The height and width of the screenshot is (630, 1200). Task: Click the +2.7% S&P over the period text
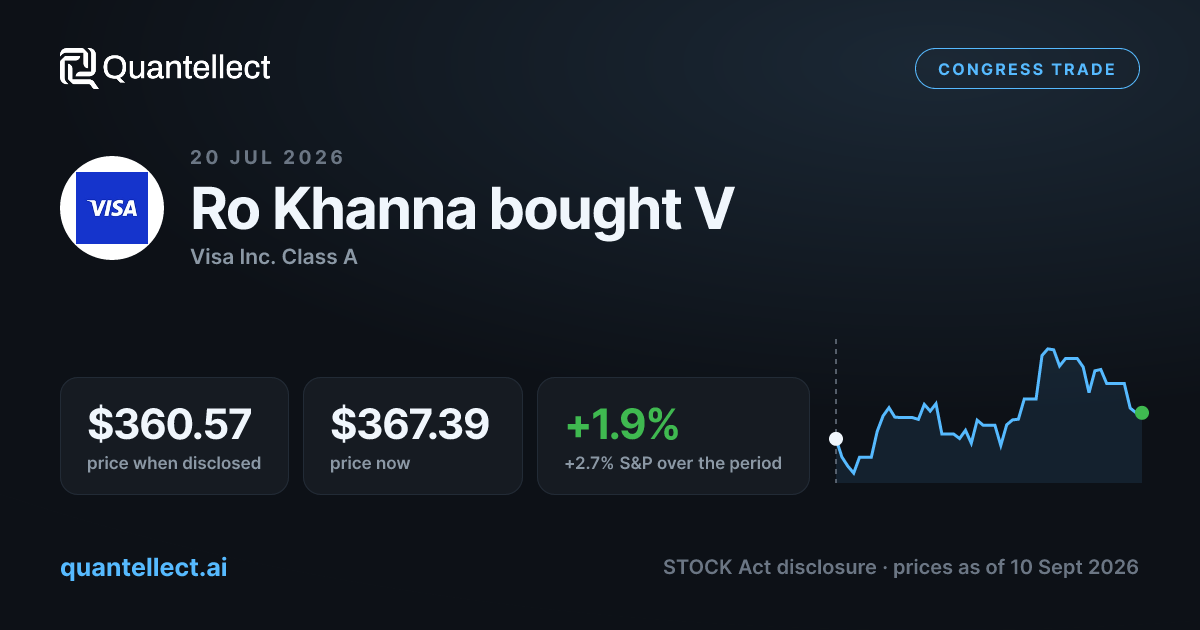tap(673, 463)
